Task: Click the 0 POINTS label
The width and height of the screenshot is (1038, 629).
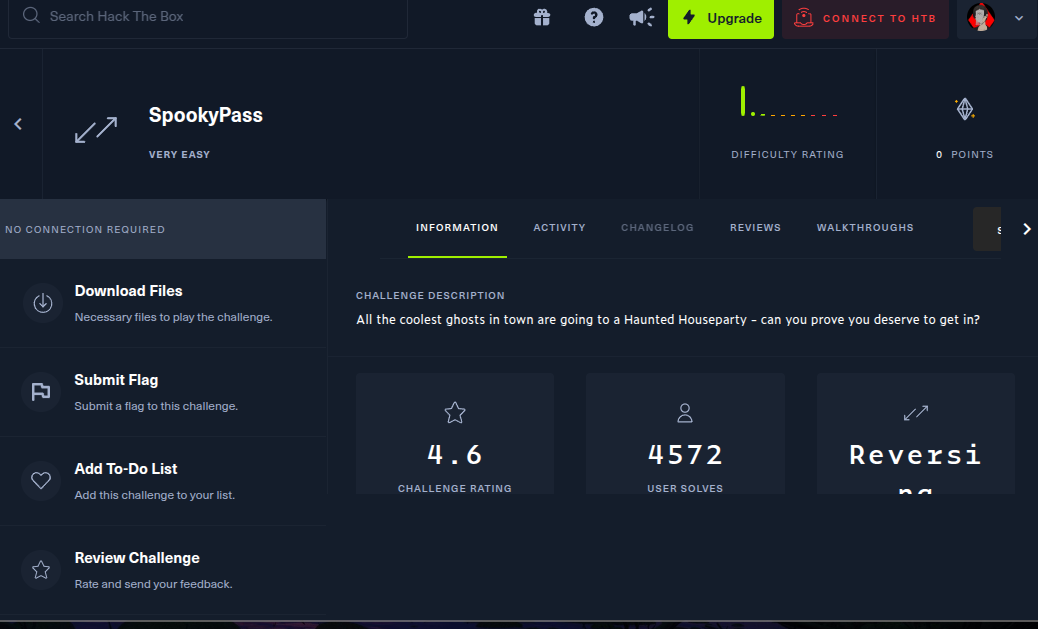Action: pos(965,154)
